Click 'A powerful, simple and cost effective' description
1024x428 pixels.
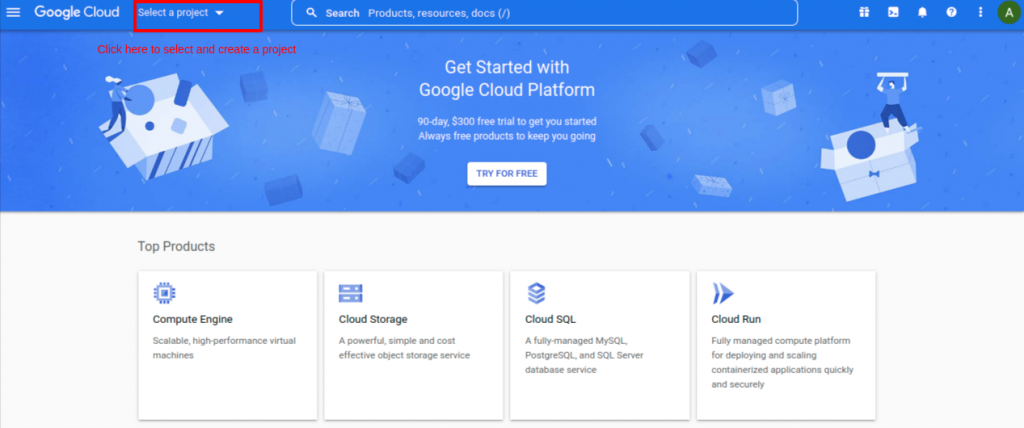pos(404,348)
